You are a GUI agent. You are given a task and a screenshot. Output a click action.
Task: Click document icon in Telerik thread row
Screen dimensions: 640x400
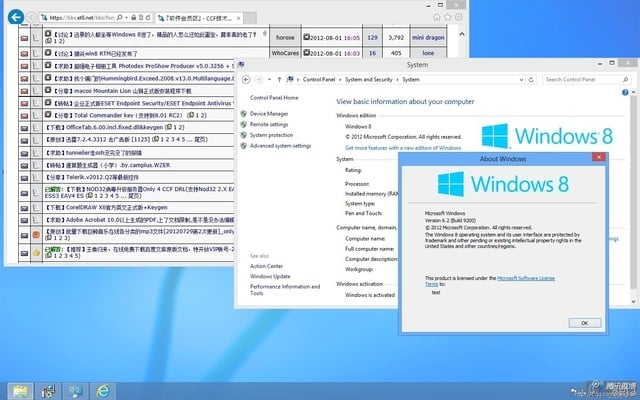[x=36, y=178]
